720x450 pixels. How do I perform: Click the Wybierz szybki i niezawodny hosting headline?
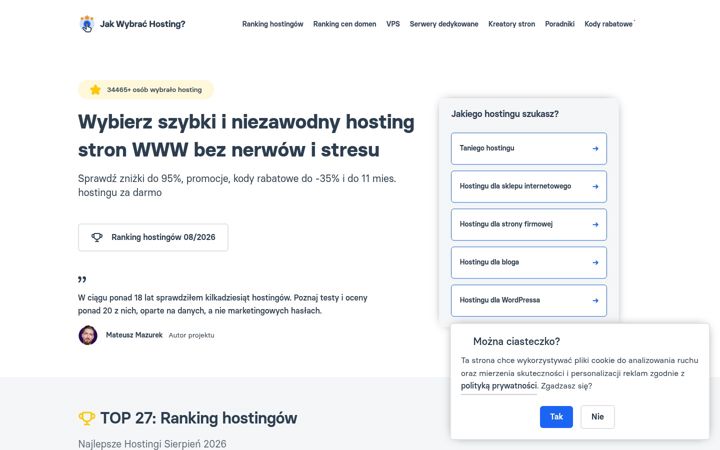(x=246, y=135)
